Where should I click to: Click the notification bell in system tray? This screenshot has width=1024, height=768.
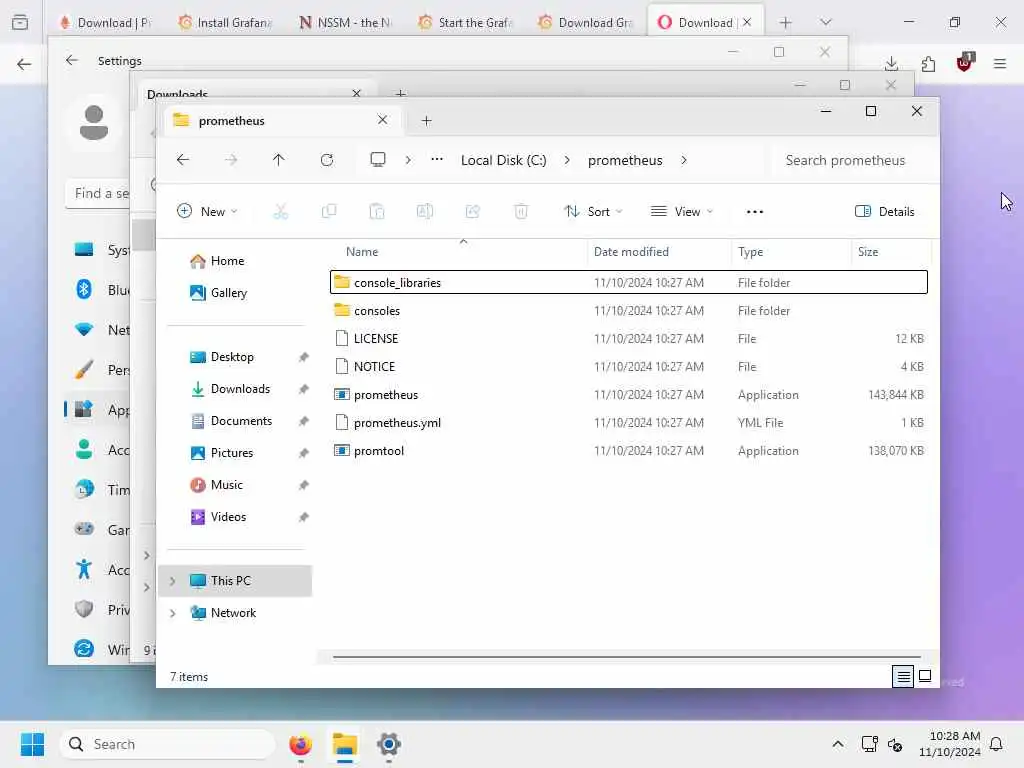coord(997,744)
